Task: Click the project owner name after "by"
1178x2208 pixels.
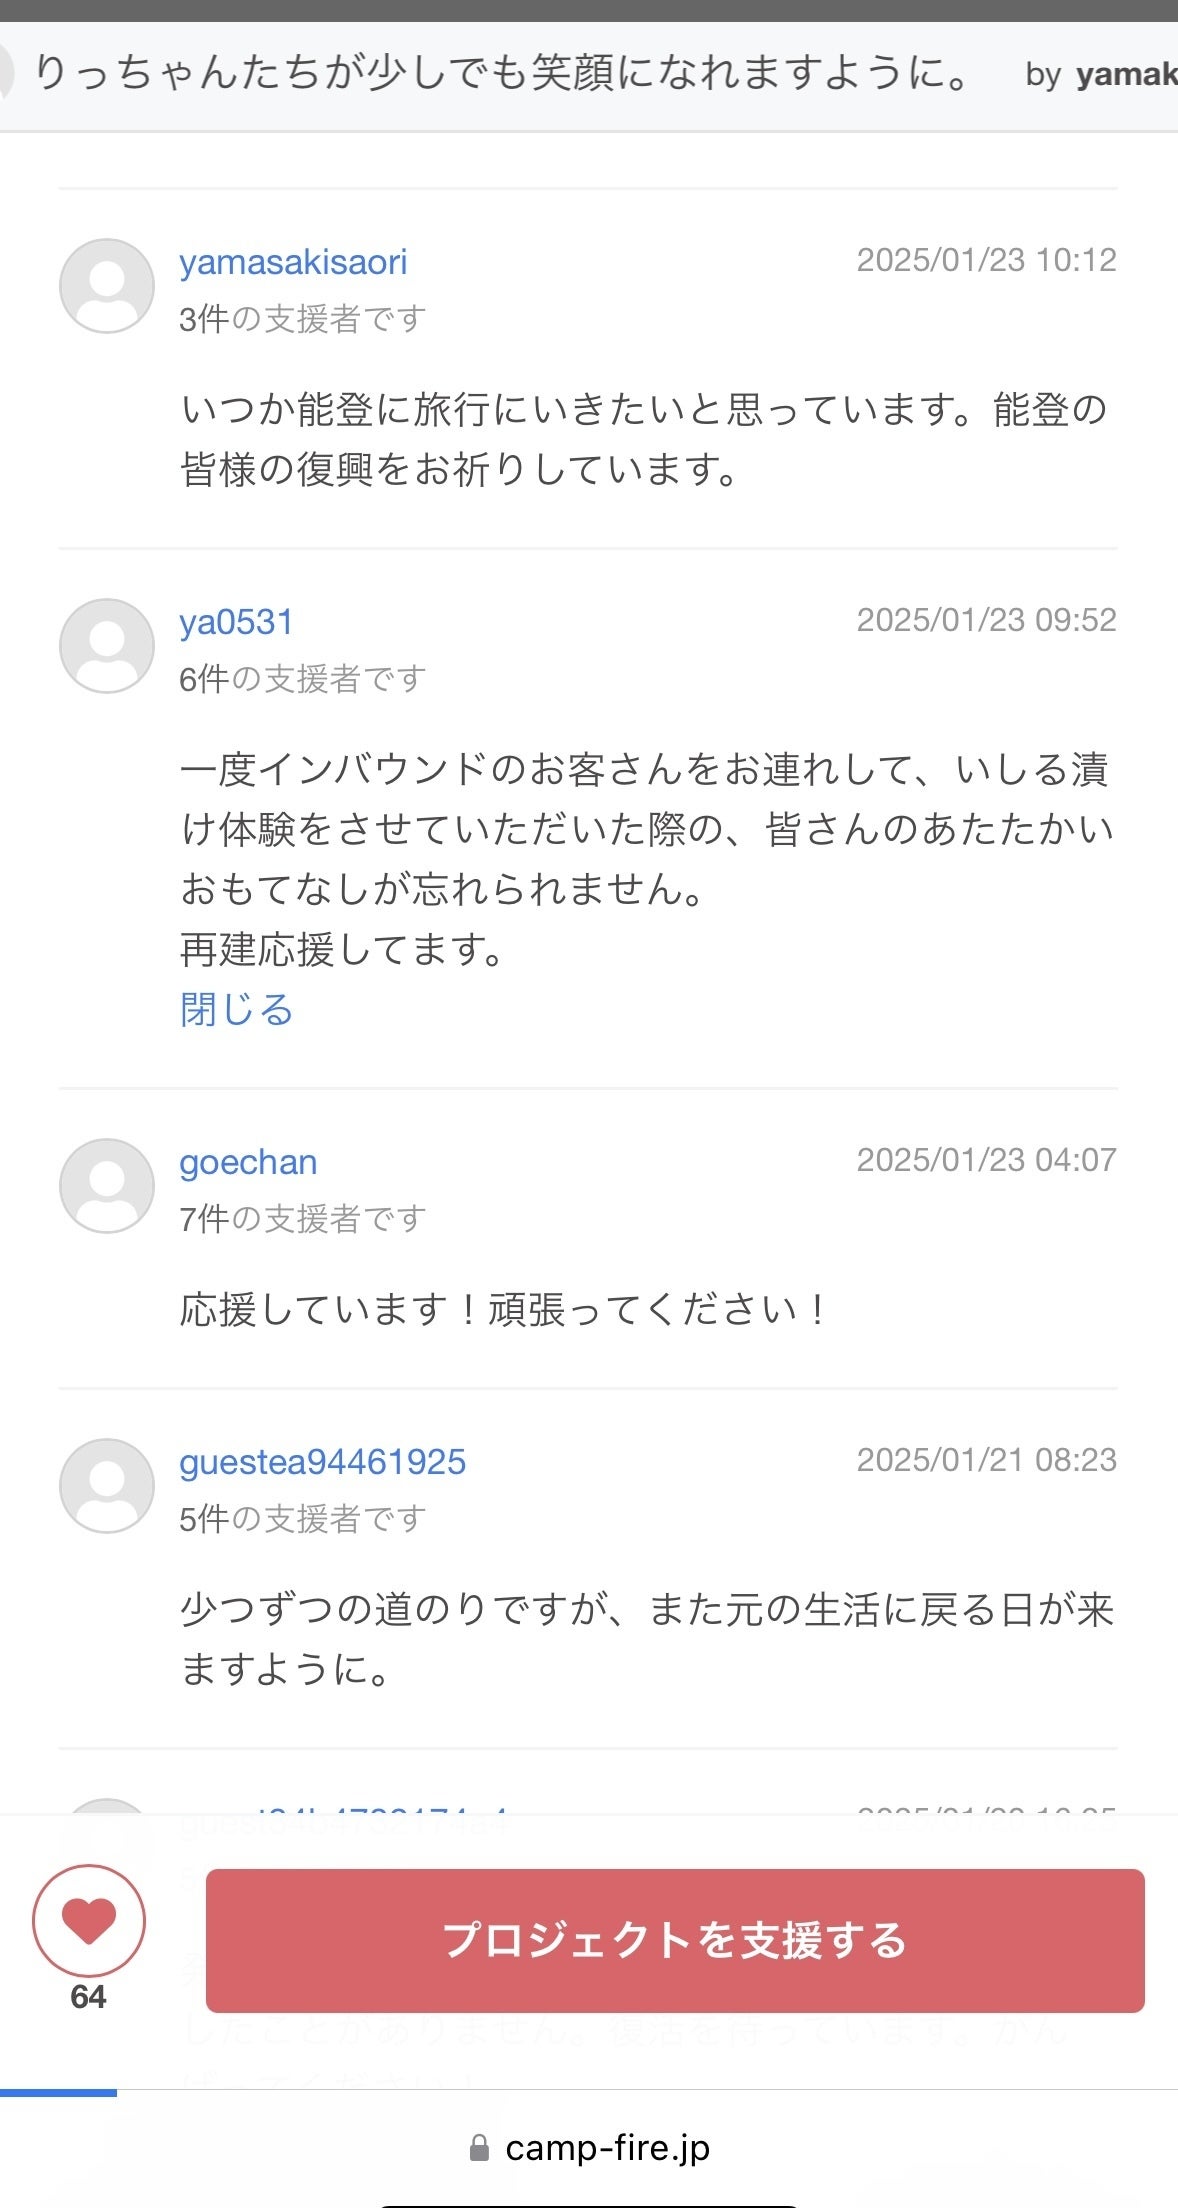Action: (x=1126, y=75)
